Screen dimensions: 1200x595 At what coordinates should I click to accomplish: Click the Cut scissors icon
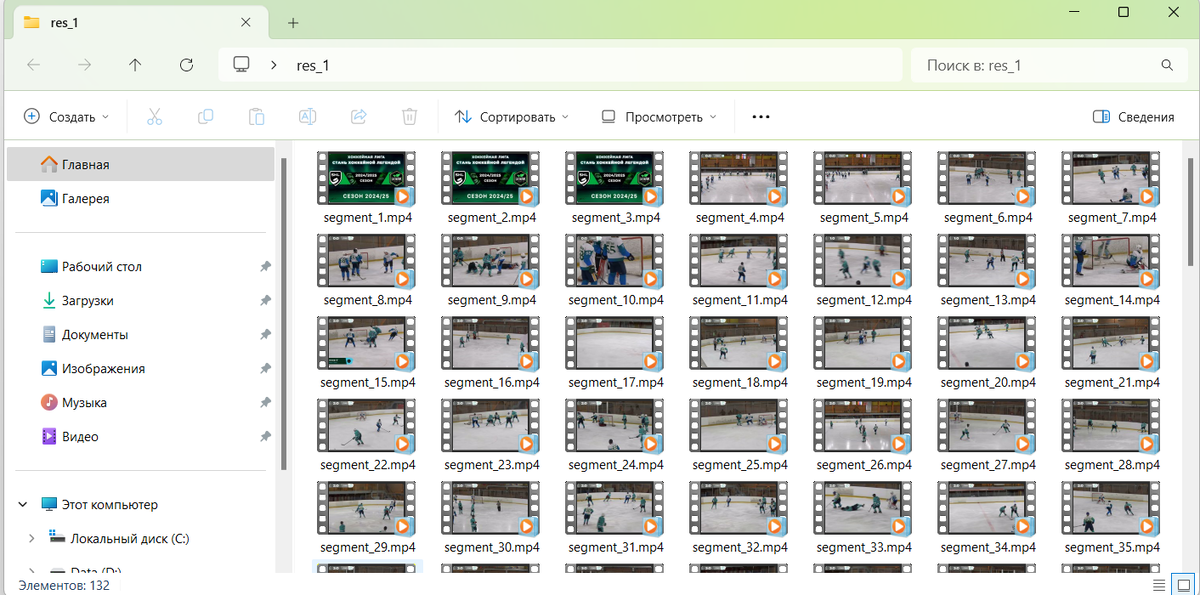[154, 117]
